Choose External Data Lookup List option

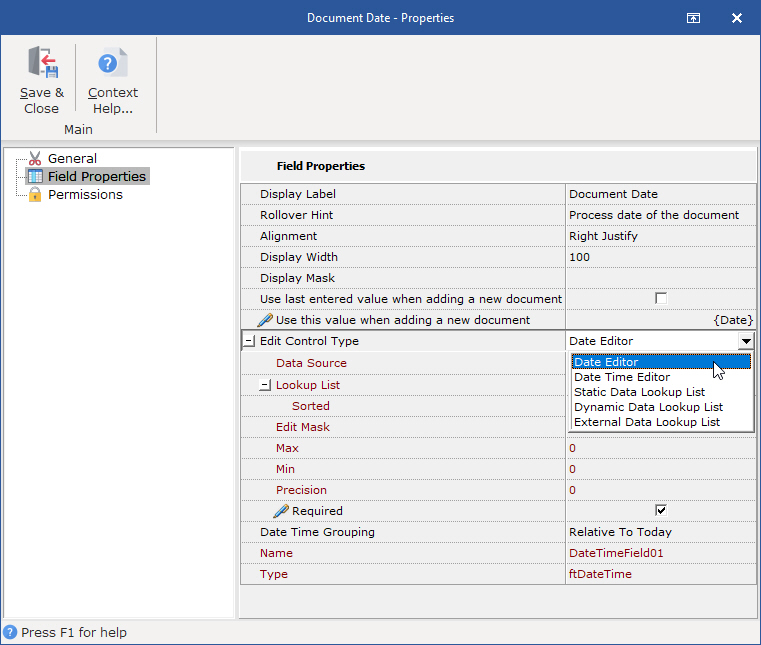click(x=661, y=422)
